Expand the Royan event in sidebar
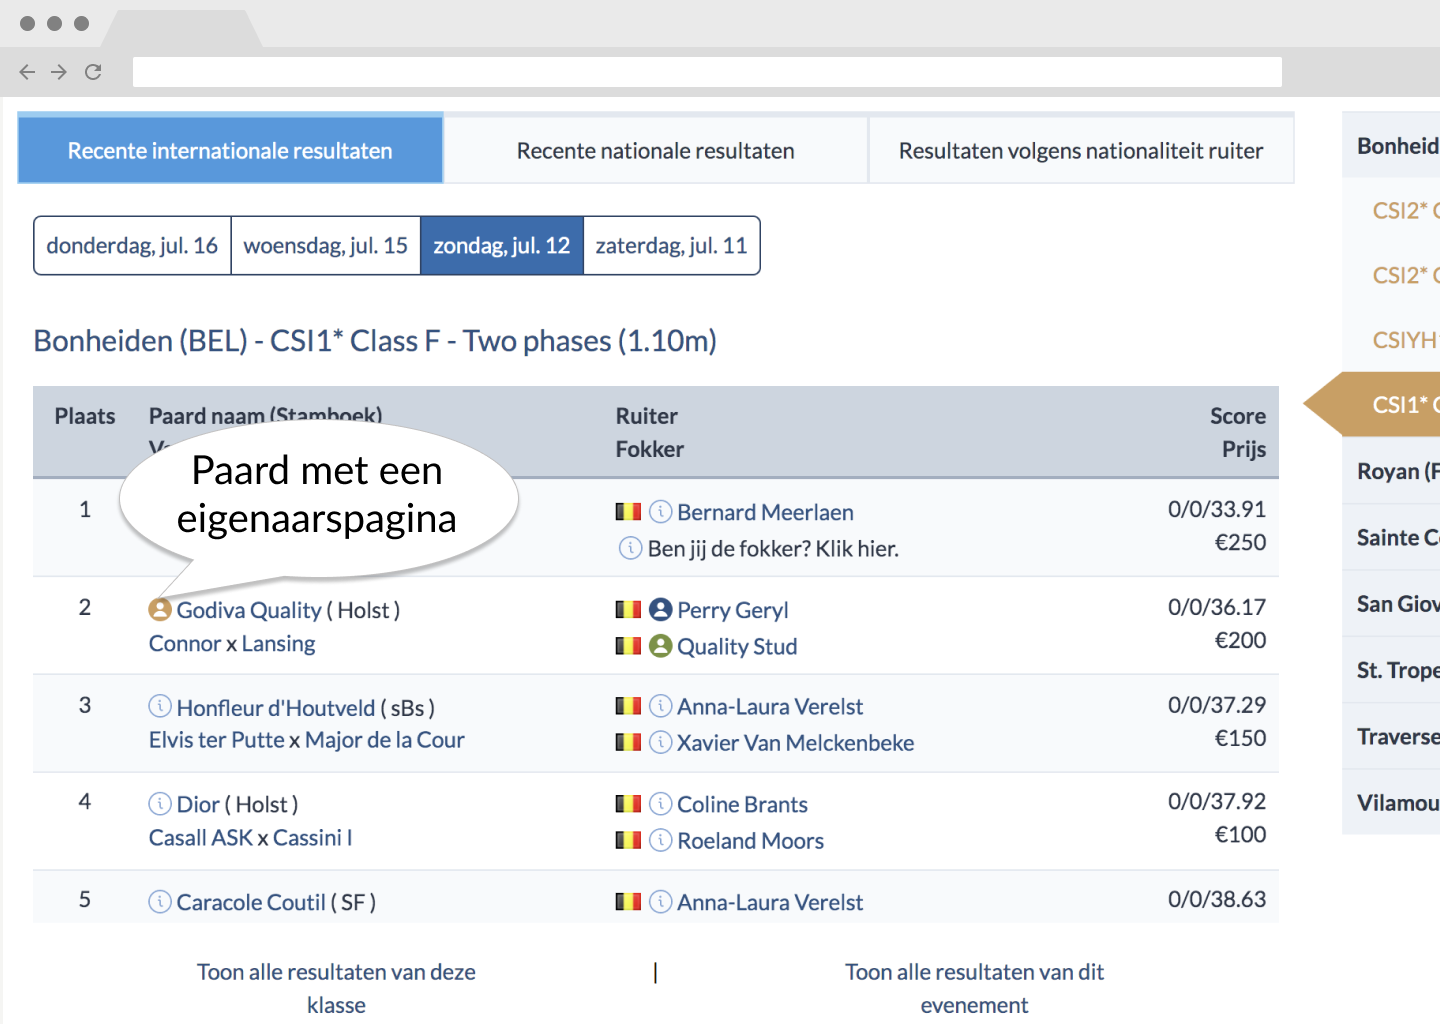Viewport: 1440px width, 1024px height. [1397, 471]
